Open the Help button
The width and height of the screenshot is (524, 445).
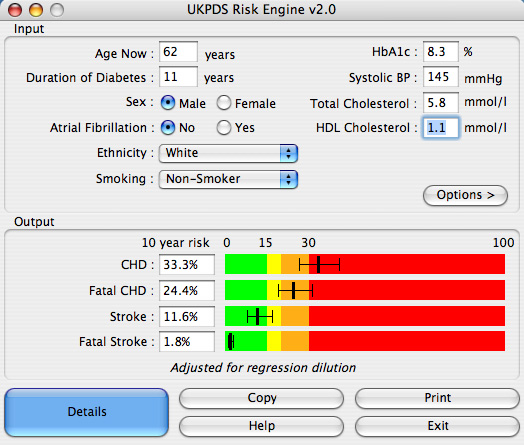[x=261, y=426]
